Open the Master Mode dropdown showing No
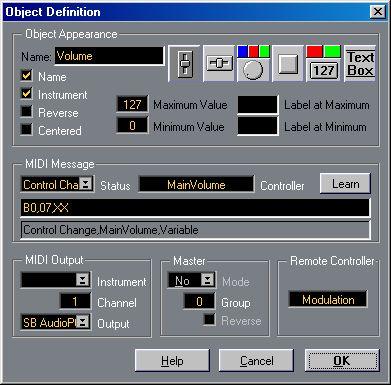This screenshot has width=391, height=385. (x=207, y=280)
